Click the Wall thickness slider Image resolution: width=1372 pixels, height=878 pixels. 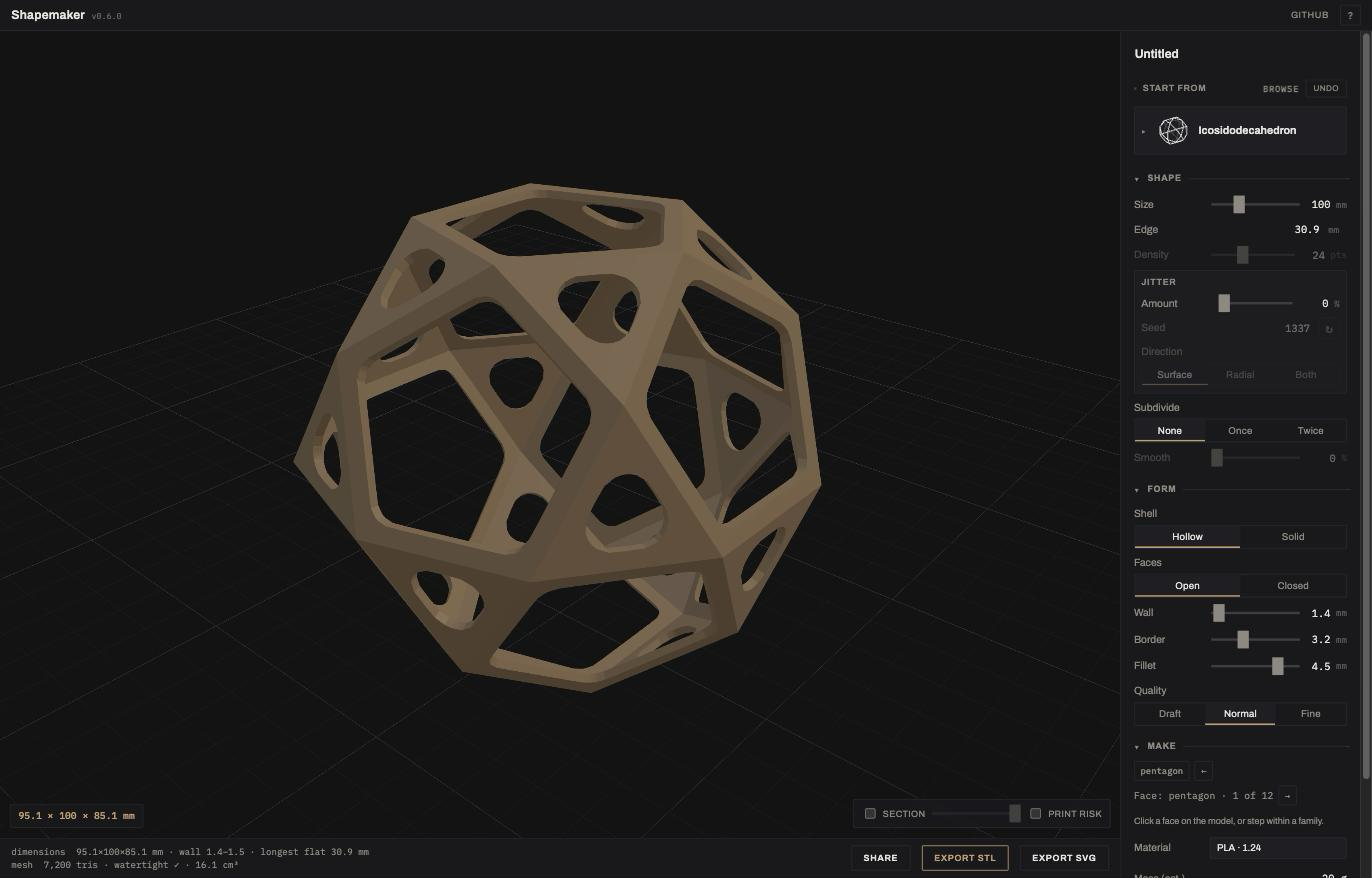coord(1255,613)
